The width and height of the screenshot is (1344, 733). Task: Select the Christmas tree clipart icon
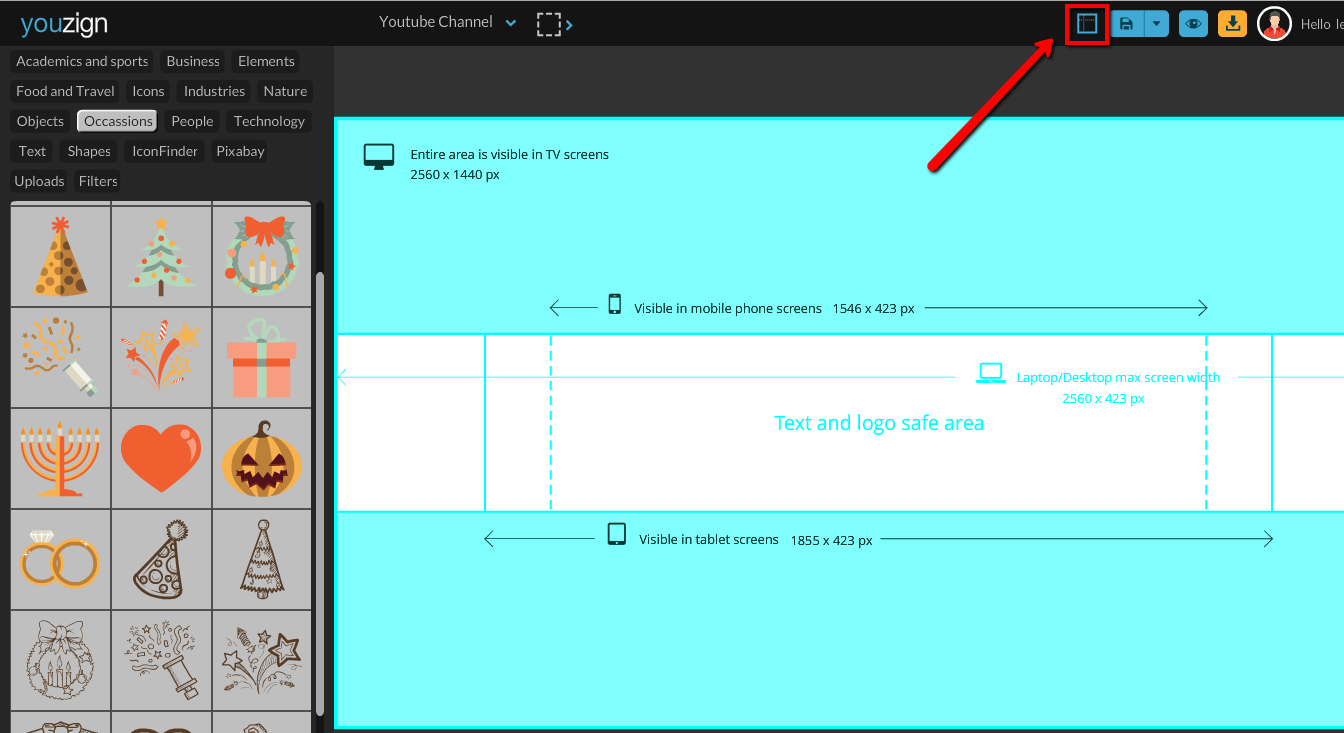click(160, 253)
